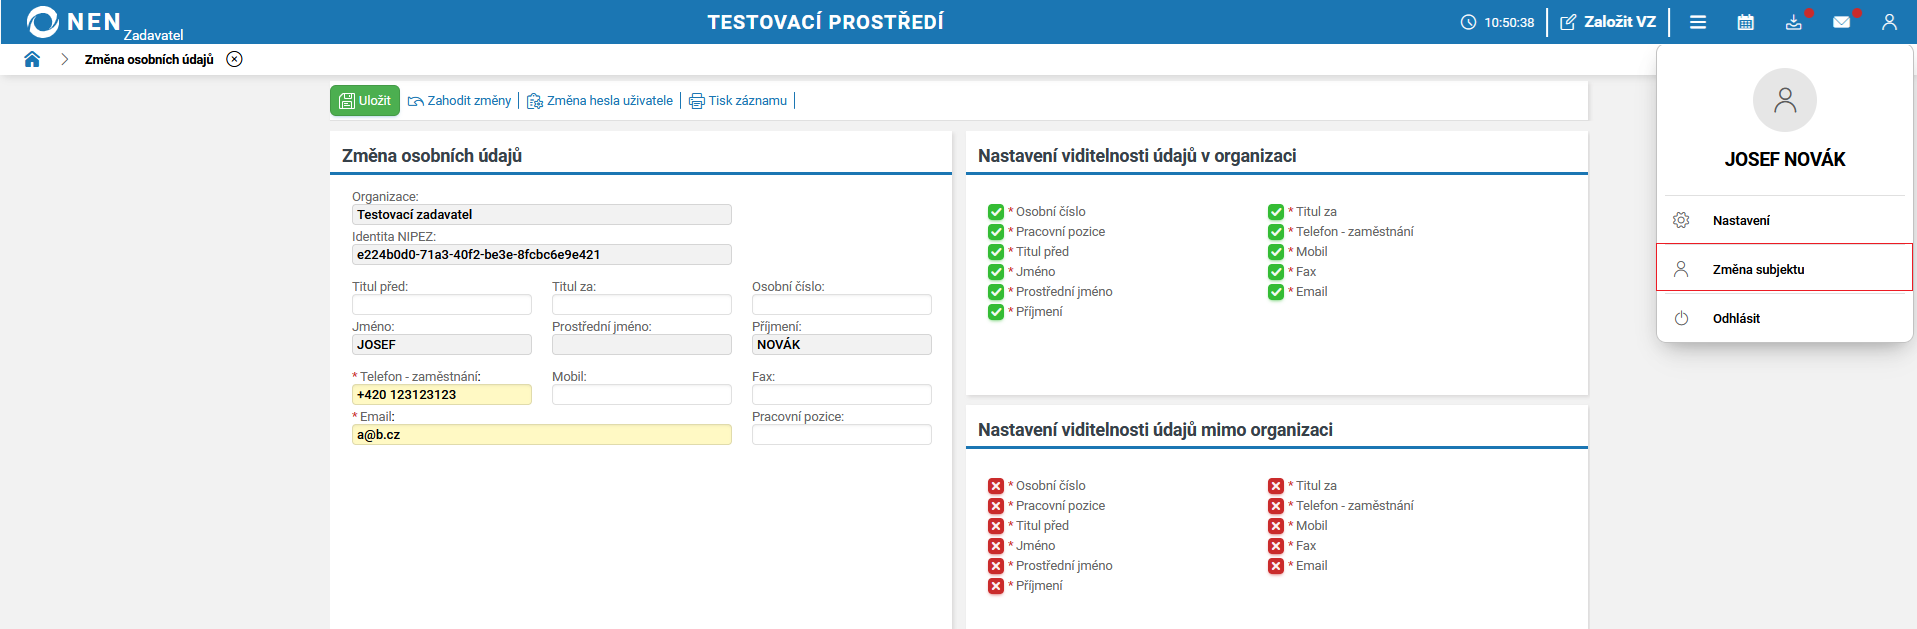1917x629 pixels.
Task: Uncheck Telefon - zaměstnání visibility in organization
Action: [x=1276, y=232]
